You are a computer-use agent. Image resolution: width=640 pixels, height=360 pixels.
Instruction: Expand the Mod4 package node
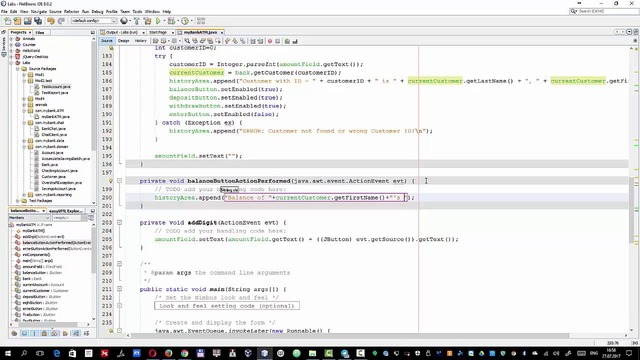pyautogui.click(x=24, y=99)
